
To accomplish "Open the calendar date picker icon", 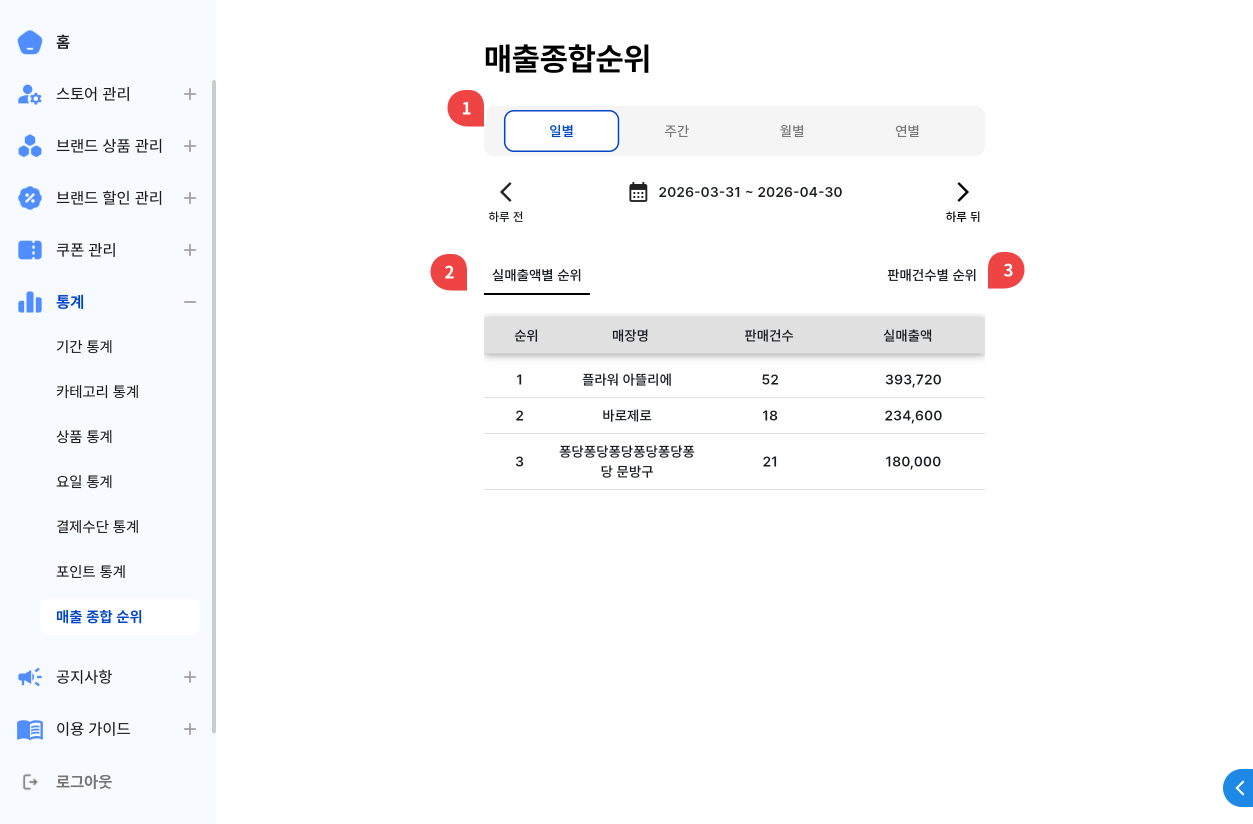I will pos(638,192).
